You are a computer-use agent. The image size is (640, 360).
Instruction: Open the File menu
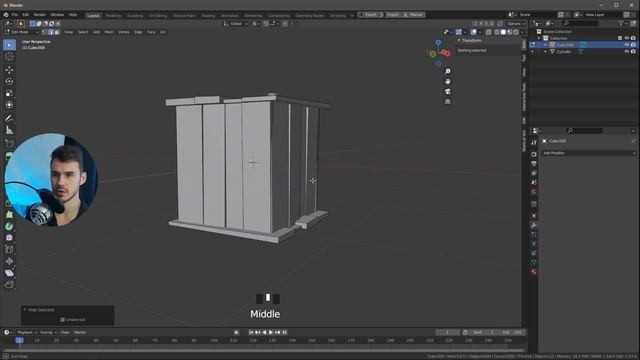(x=15, y=15)
